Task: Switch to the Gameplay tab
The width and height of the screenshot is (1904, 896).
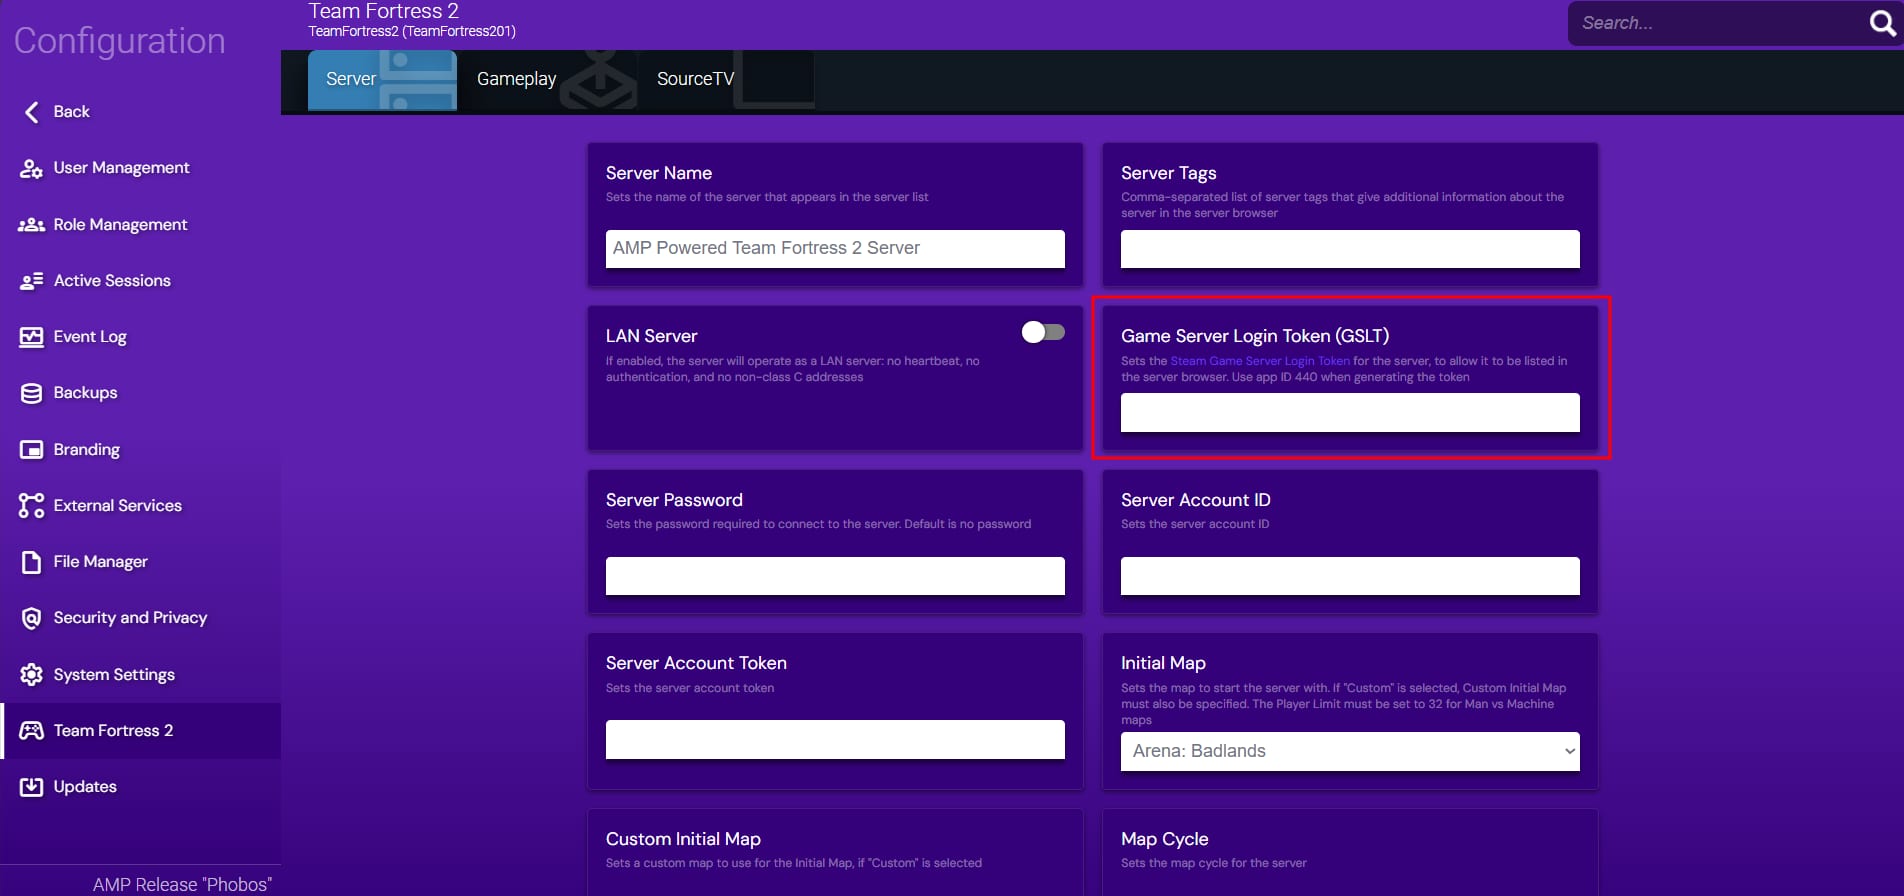Action: (516, 79)
